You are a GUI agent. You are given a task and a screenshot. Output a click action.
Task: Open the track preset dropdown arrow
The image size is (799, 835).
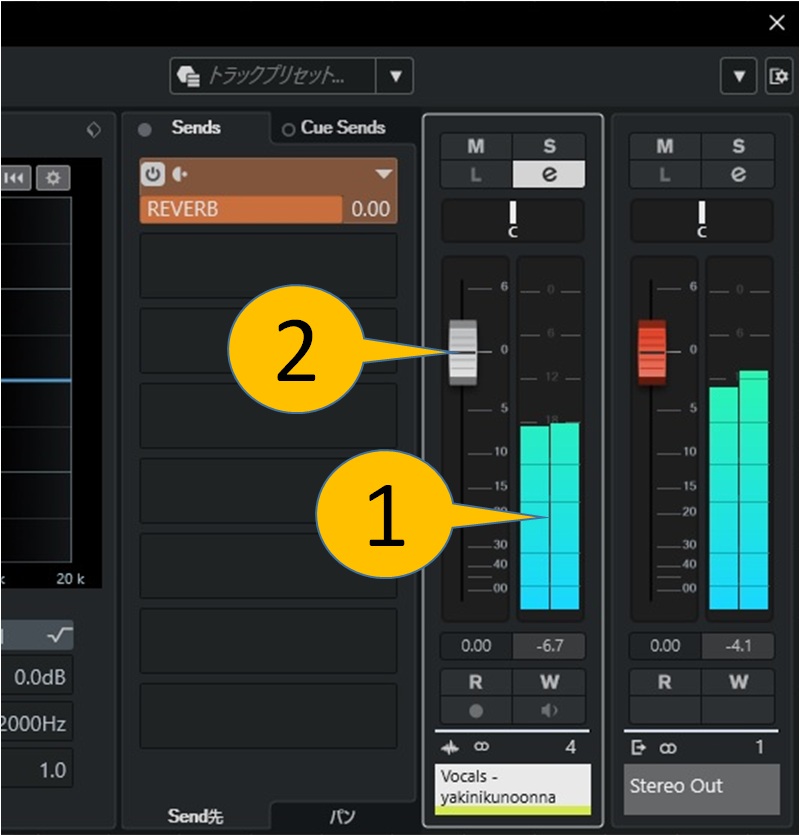tap(395, 76)
